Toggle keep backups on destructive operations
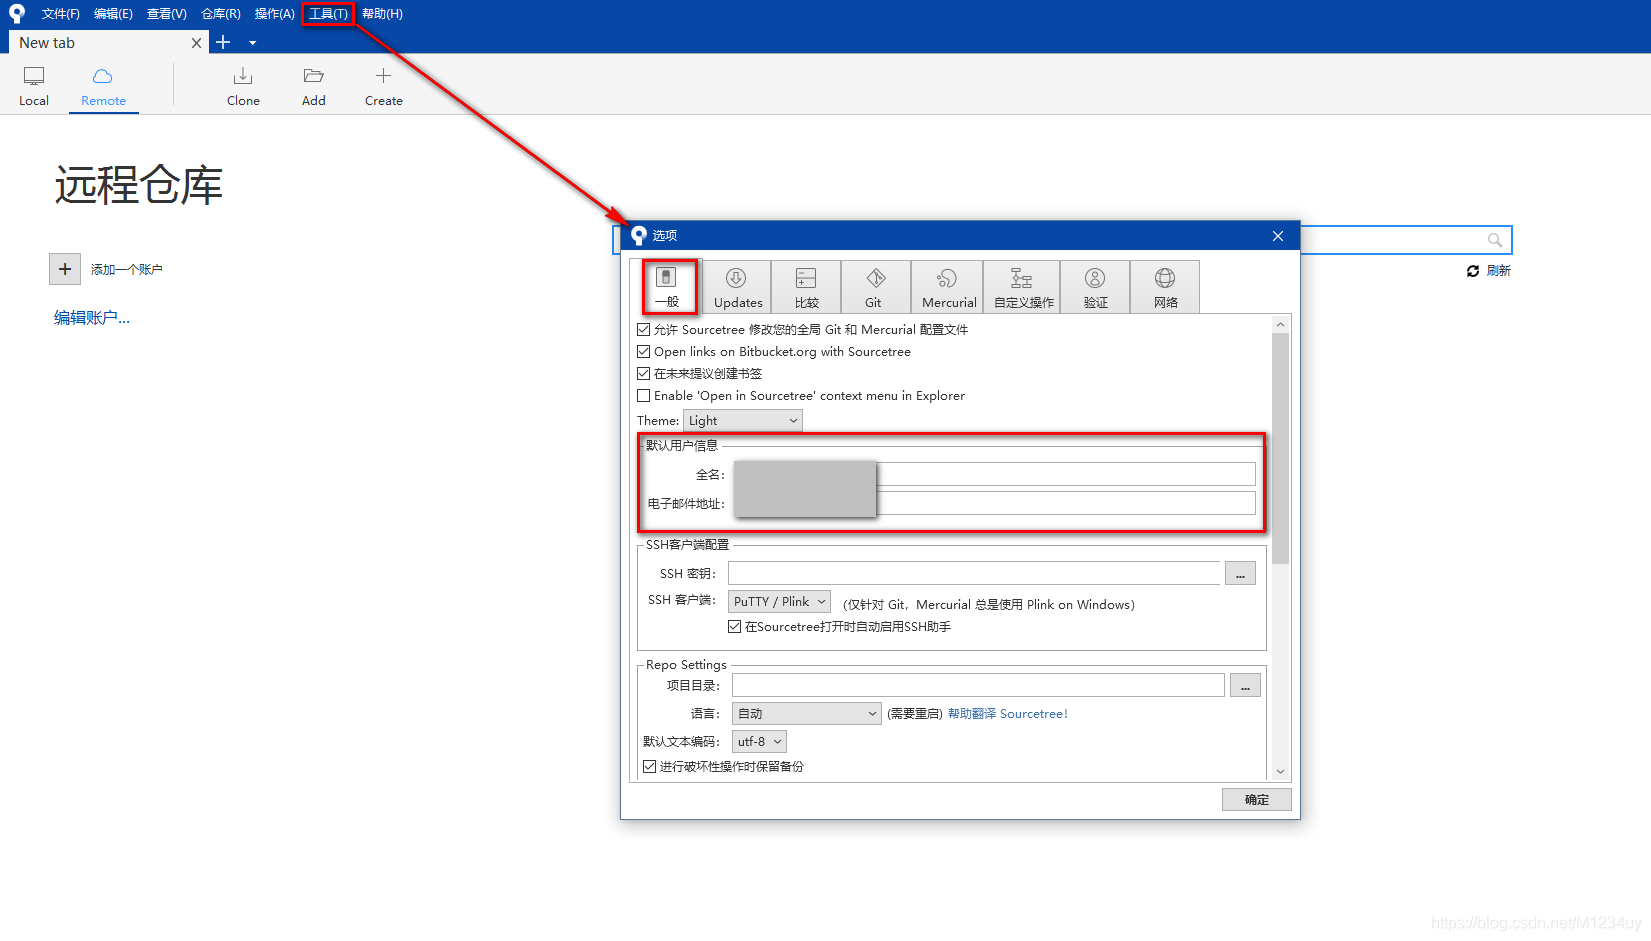This screenshot has height=941, width=1651. click(x=650, y=767)
